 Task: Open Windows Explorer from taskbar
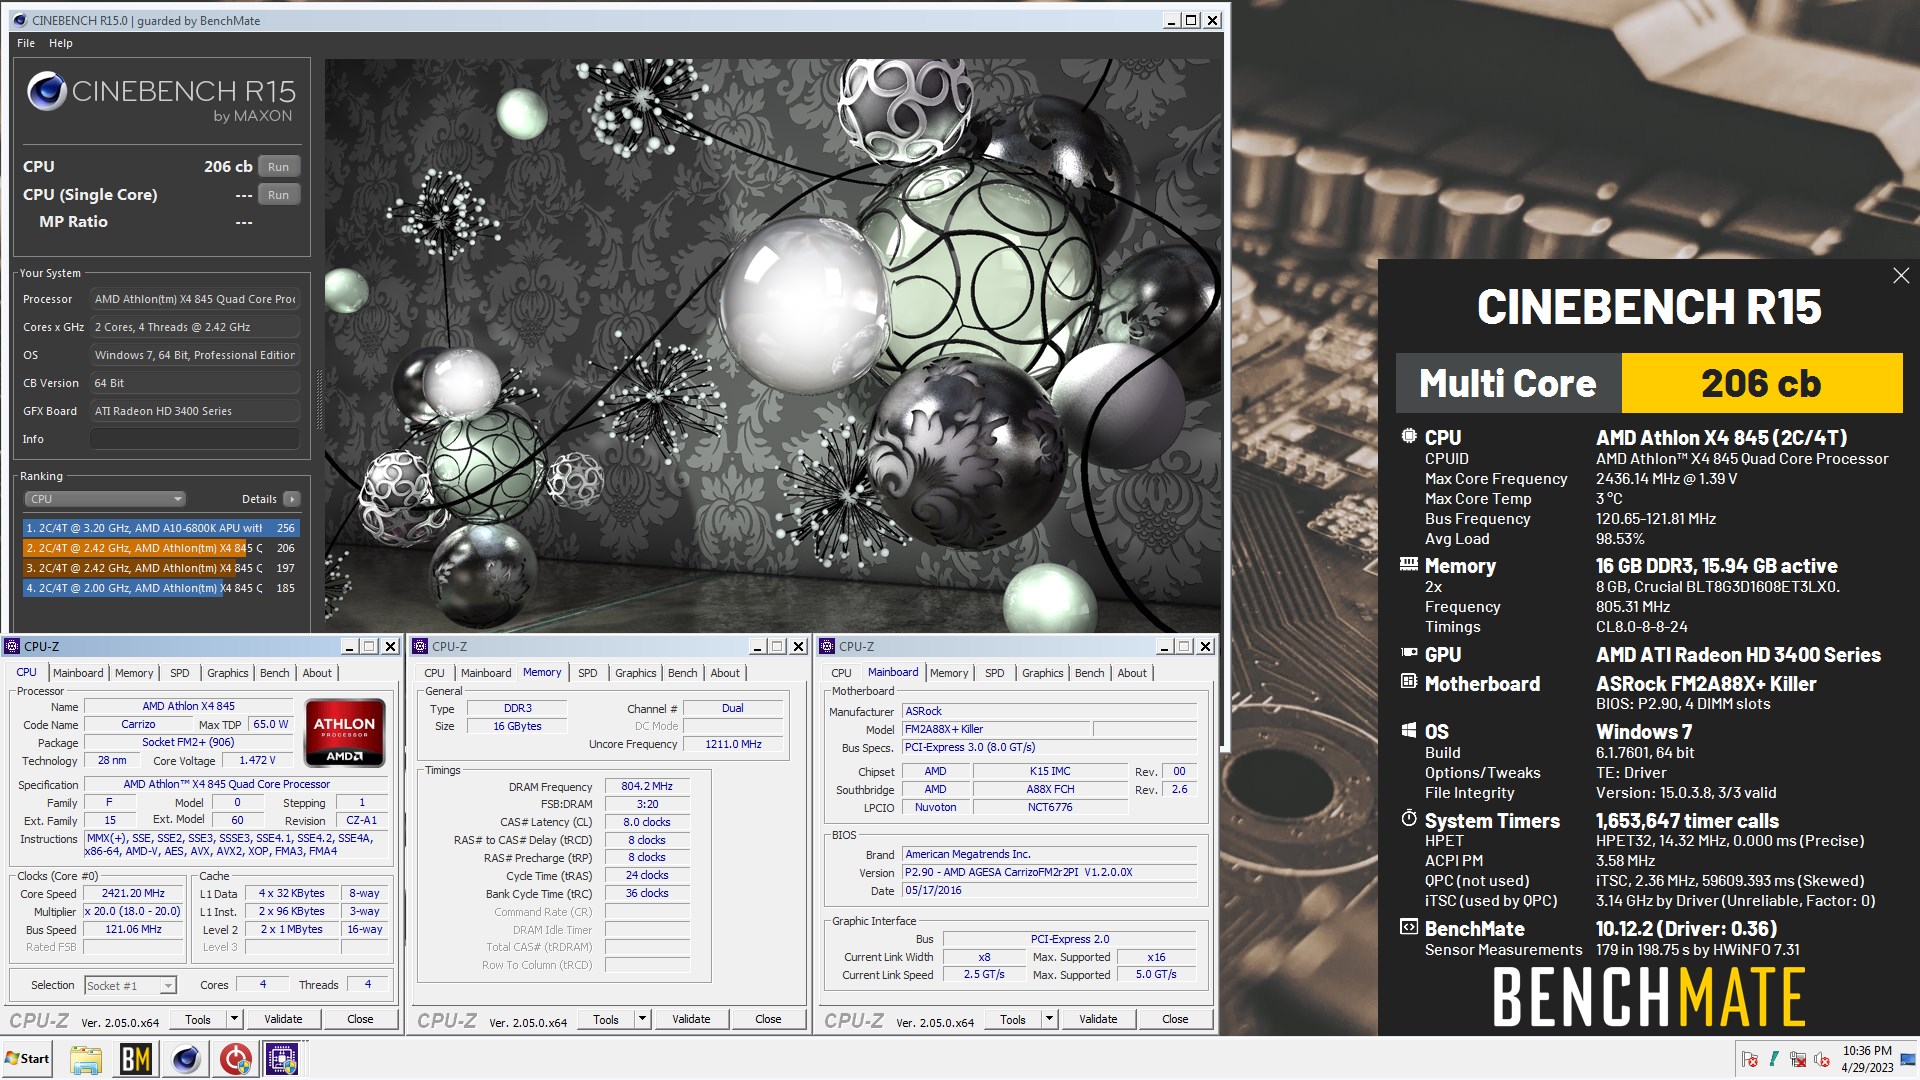[x=85, y=1059]
